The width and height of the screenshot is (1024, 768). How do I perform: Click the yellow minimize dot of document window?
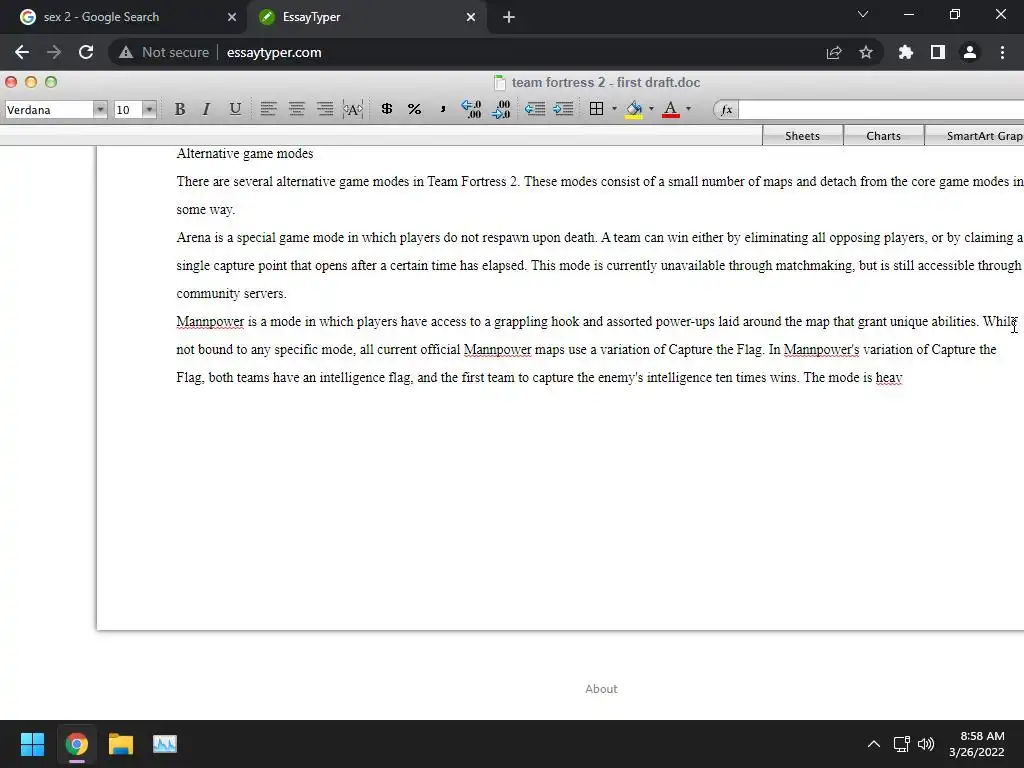point(31,82)
